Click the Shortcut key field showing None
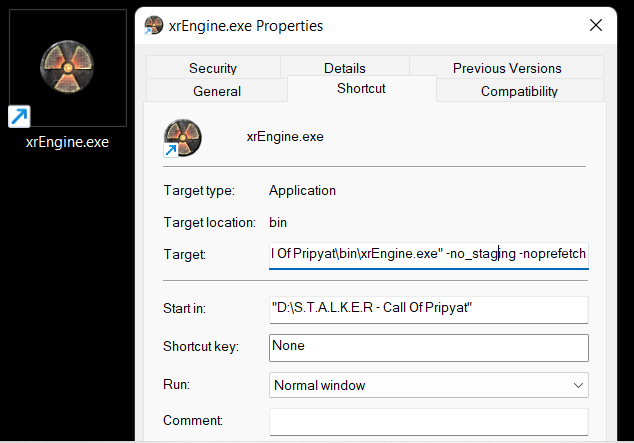The height and width of the screenshot is (443, 634). point(428,346)
